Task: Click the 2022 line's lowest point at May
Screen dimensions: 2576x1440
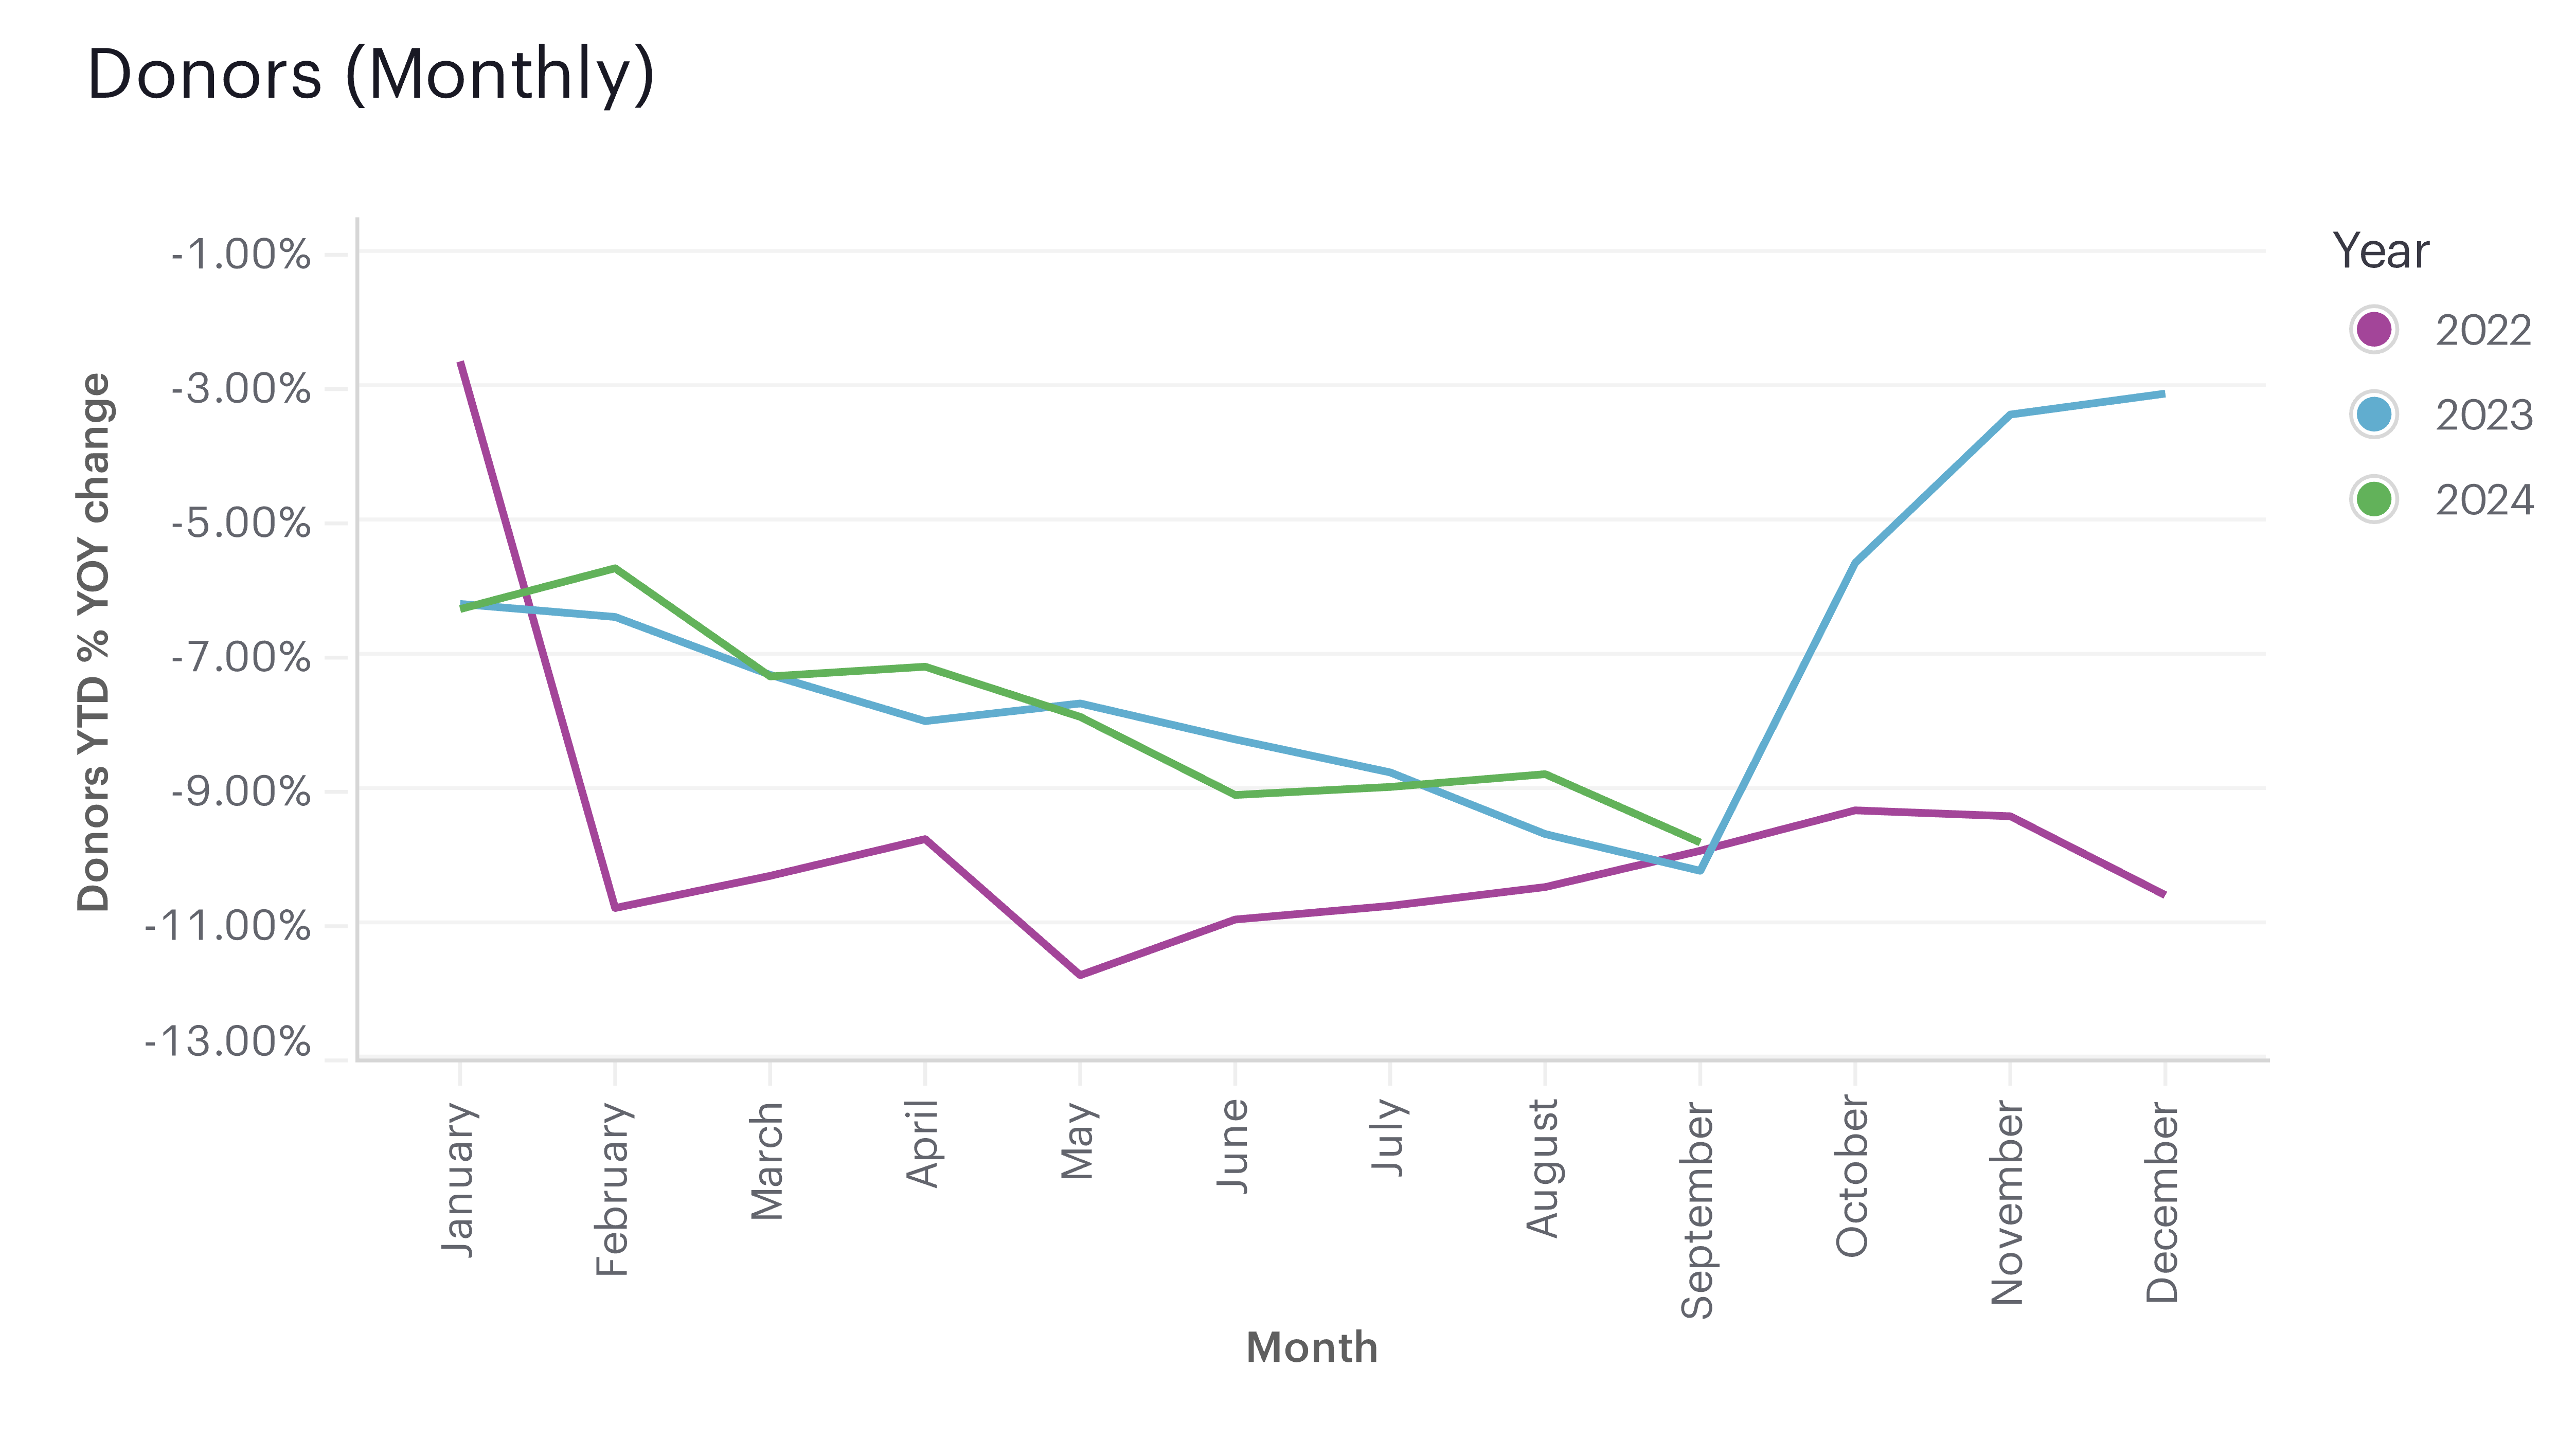Action: coord(1080,974)
